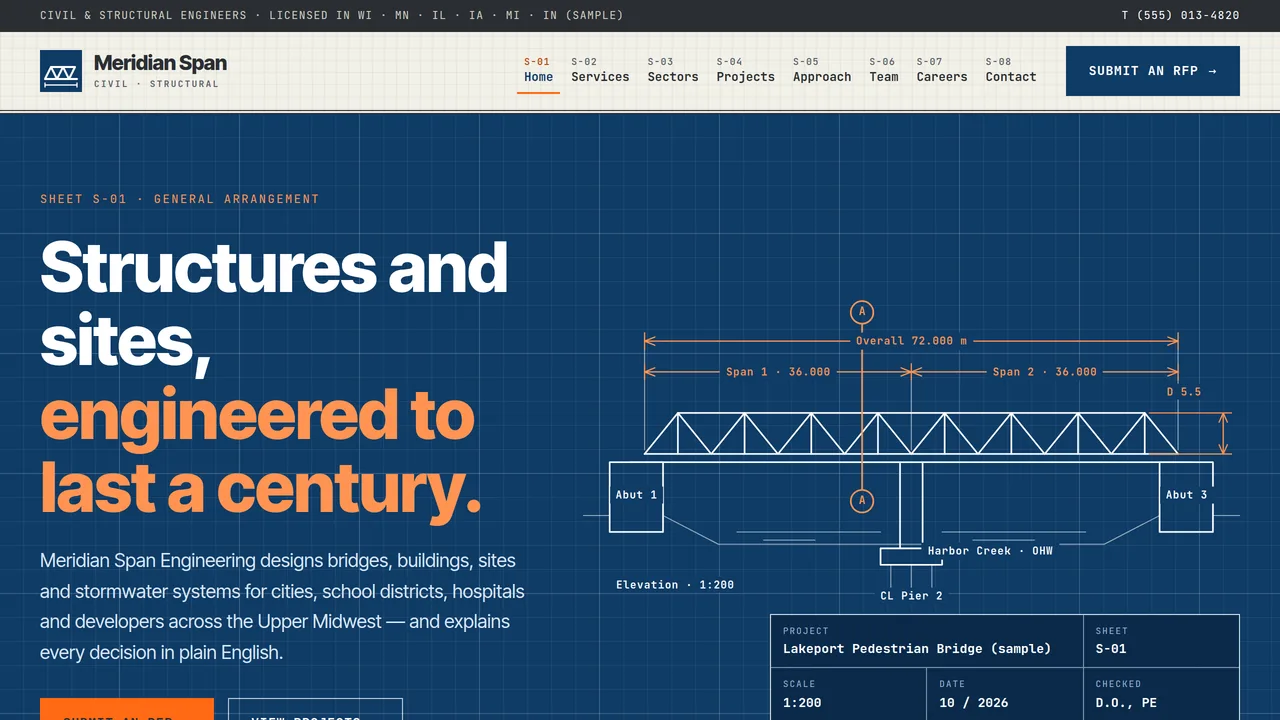
Task: Click the Abut 3 label in the drawing
Action: (1186, 495)
